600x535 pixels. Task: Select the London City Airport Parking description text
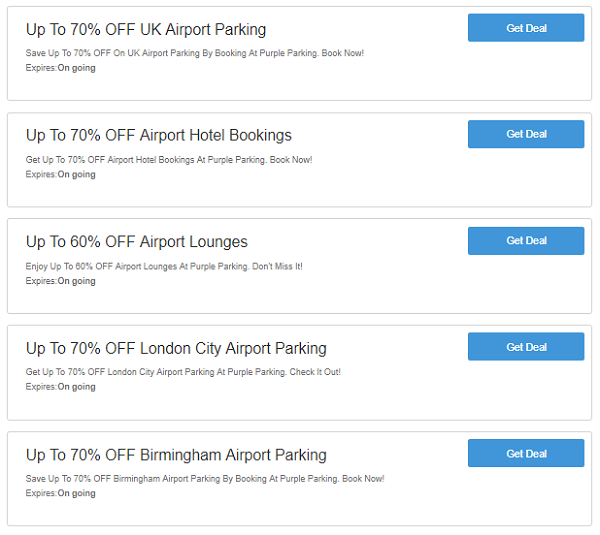[x=183, y=372]
